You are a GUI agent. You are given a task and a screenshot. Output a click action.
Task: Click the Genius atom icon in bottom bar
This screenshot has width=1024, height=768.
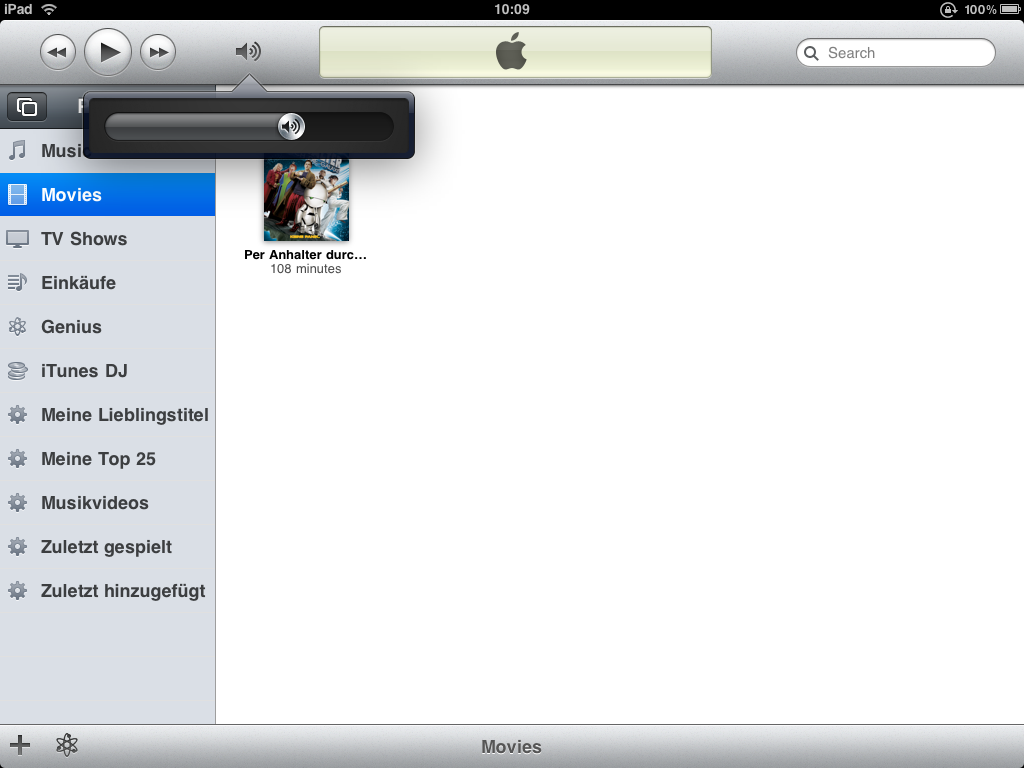pyautogui.click(x=67, y=745)
